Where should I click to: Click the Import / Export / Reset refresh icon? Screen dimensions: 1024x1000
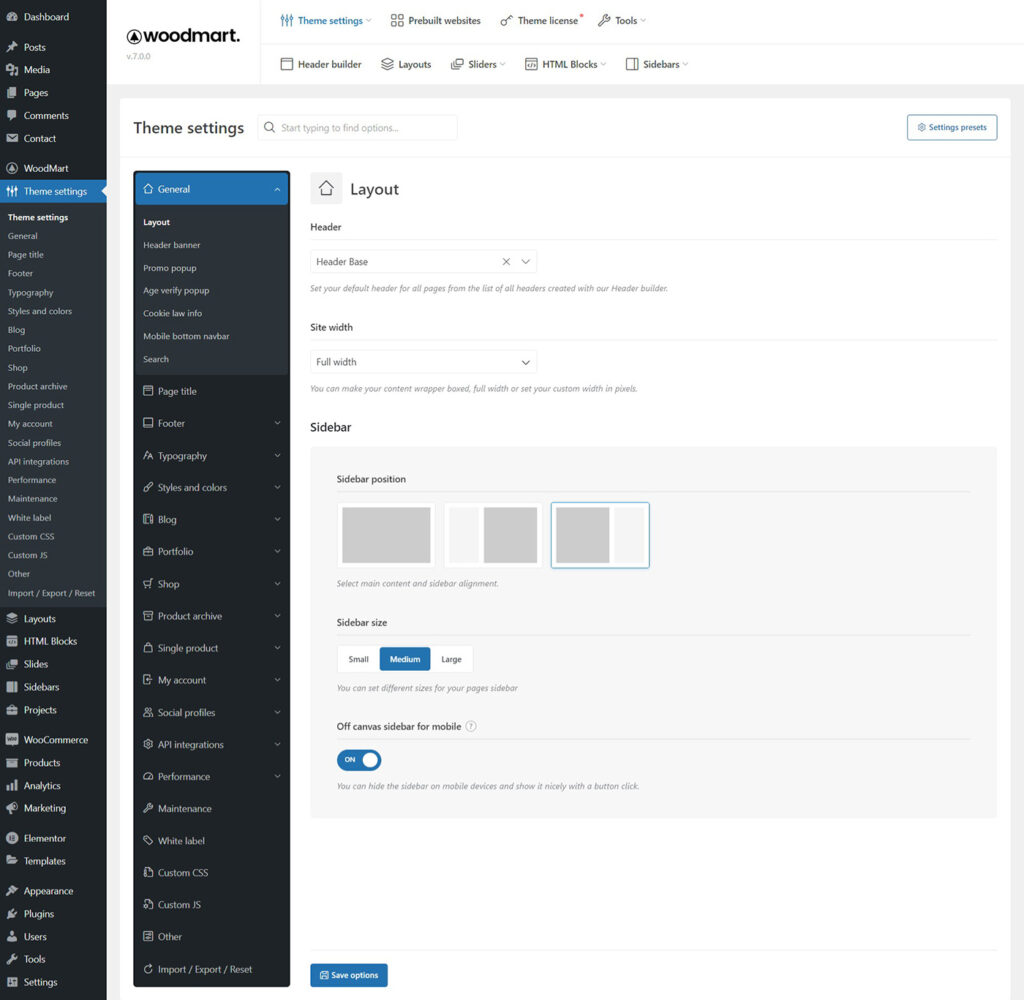tap(148, 969)
